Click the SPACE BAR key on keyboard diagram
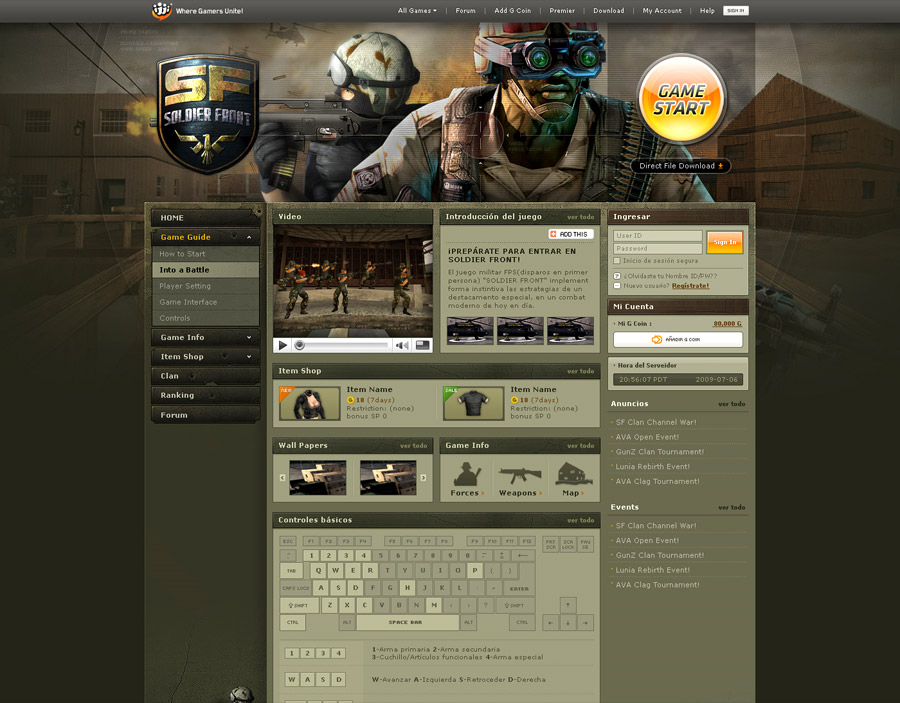900x703 pixels. 408,622
